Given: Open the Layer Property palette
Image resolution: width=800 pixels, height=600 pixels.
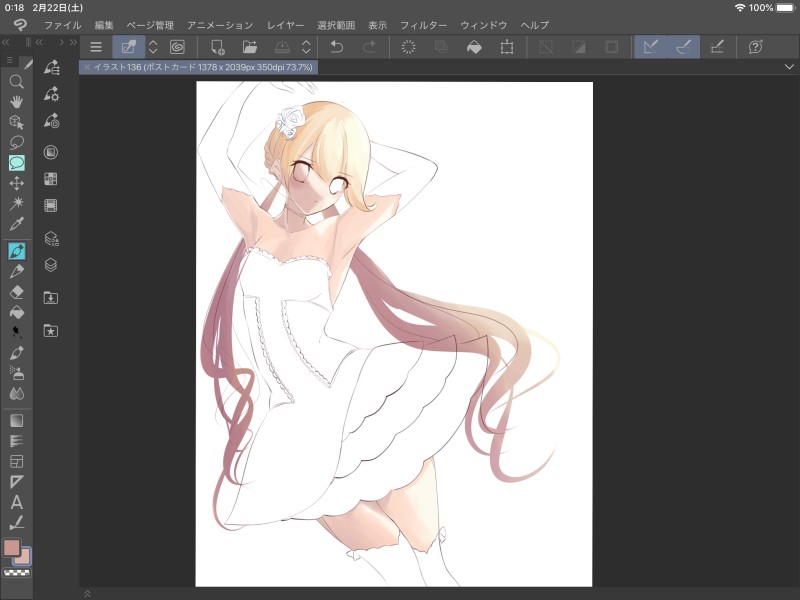Looking at the screenshot, I should [x=51, y=238].
